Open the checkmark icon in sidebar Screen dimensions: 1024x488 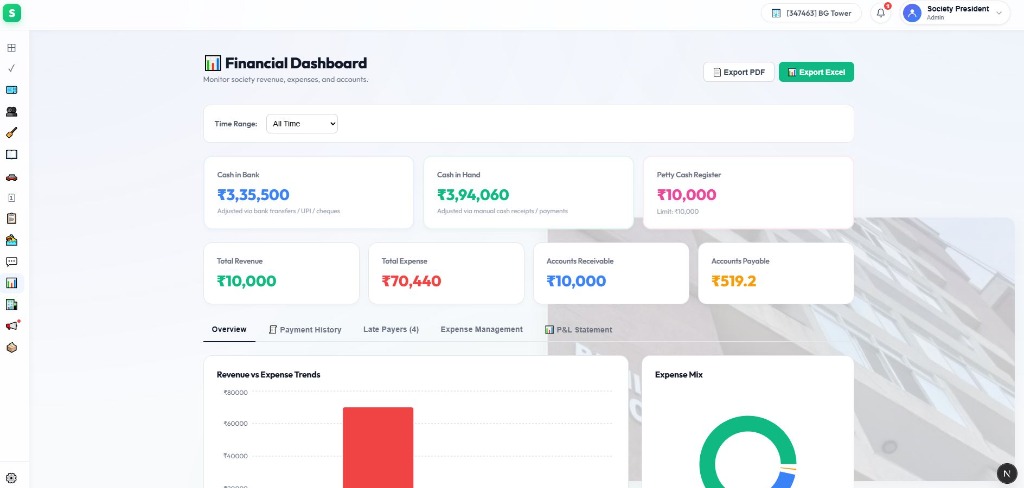(11, 68)
